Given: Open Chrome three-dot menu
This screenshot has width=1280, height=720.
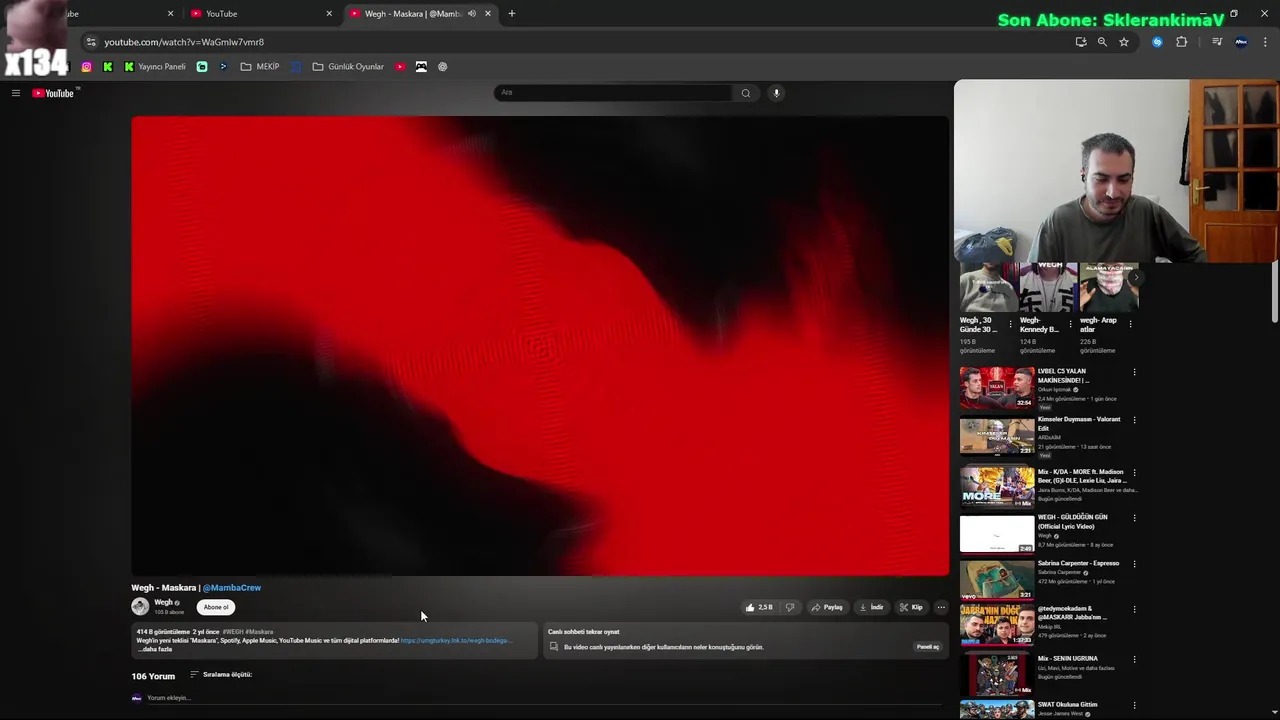Looking at the screenshot, I should pyautogui.click(x=1266, y=42).
